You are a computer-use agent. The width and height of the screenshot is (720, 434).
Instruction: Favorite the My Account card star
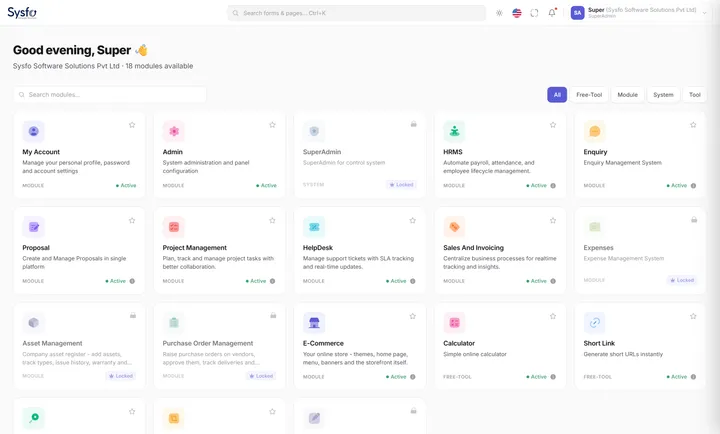tap(132, 125)
